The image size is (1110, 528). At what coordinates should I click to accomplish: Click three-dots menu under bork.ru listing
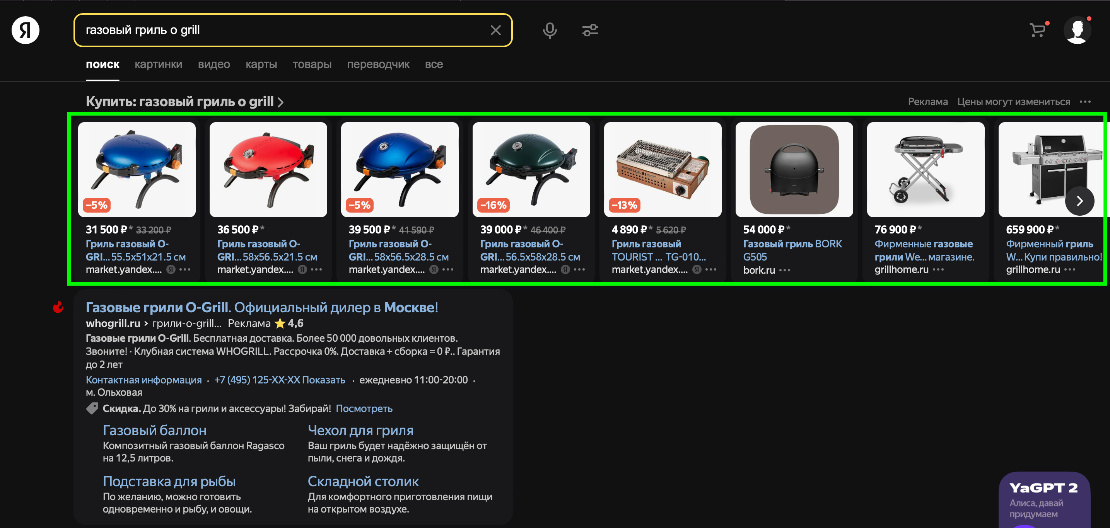tap(785, 270)
